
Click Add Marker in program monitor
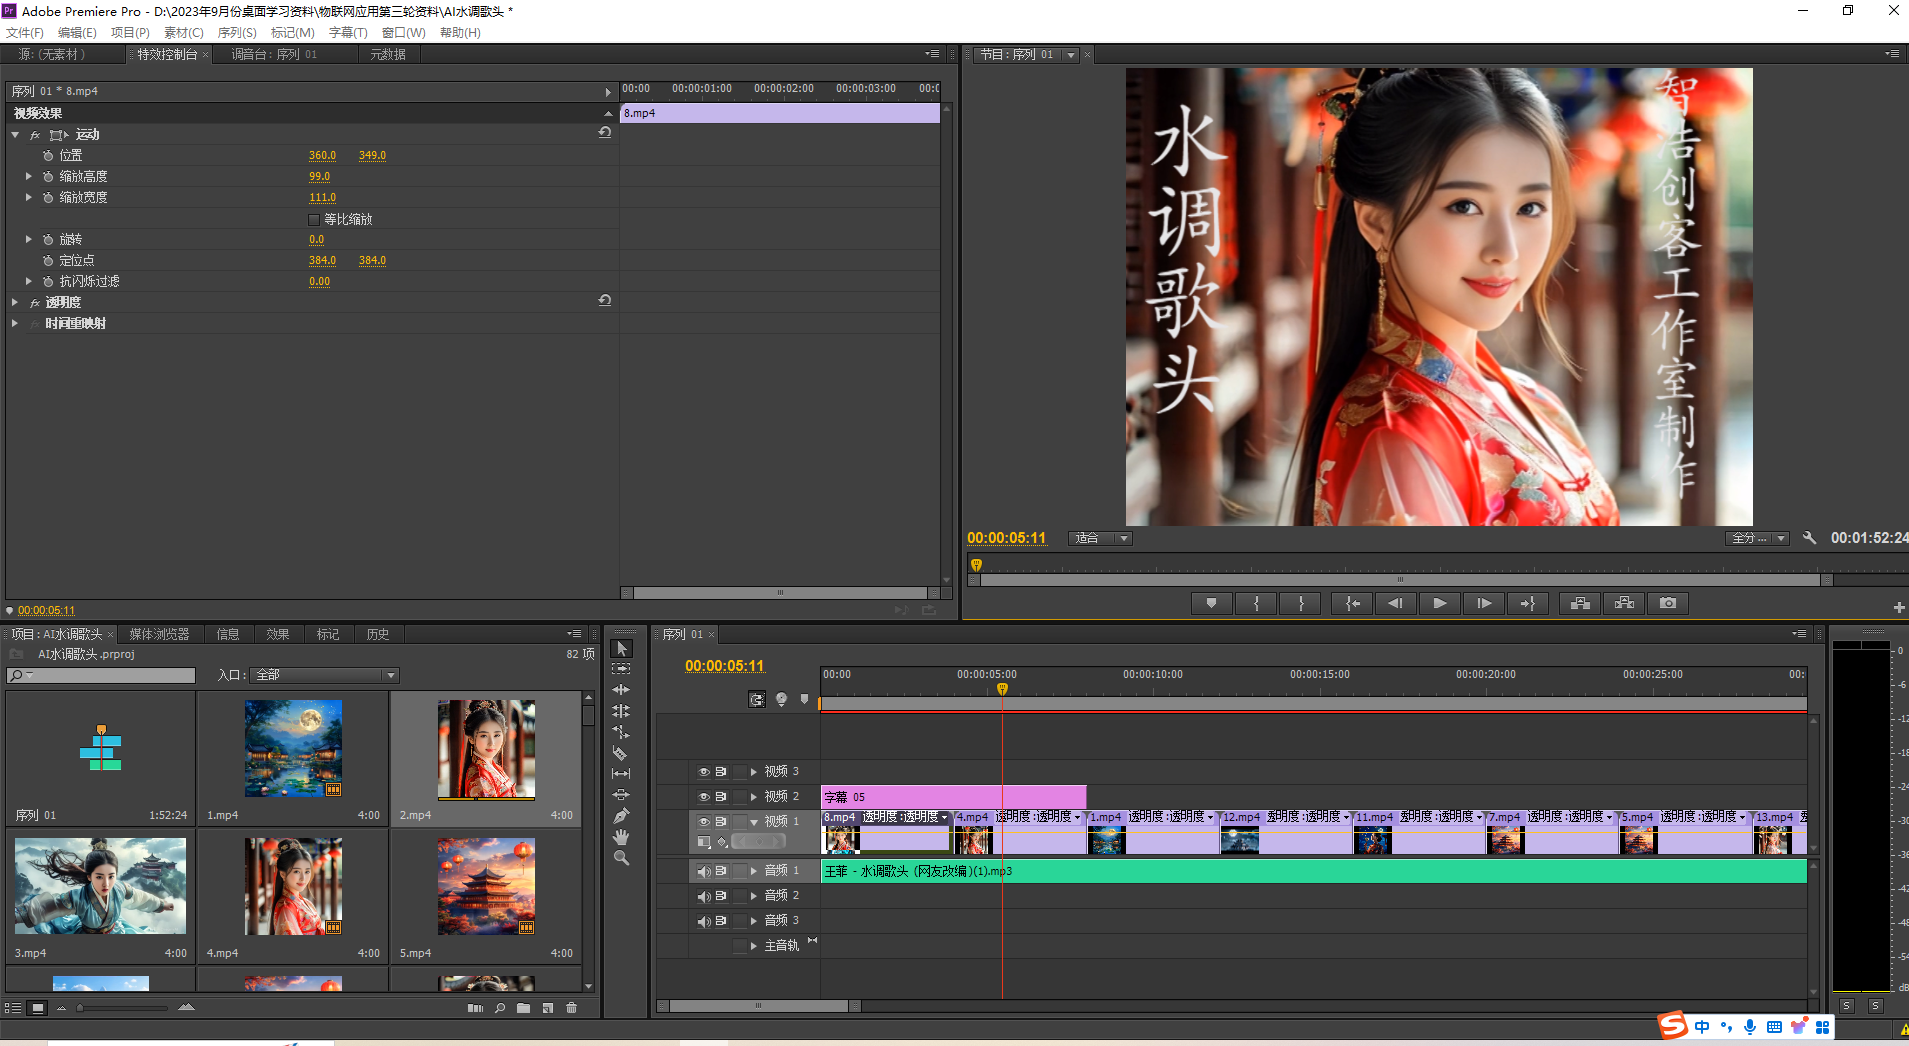[x=1212, y=603]
